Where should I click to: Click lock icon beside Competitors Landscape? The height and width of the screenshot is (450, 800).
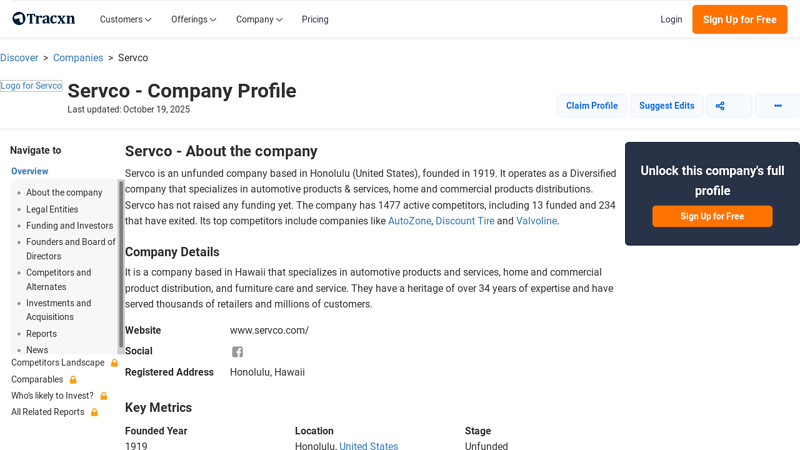pos(114,363)
